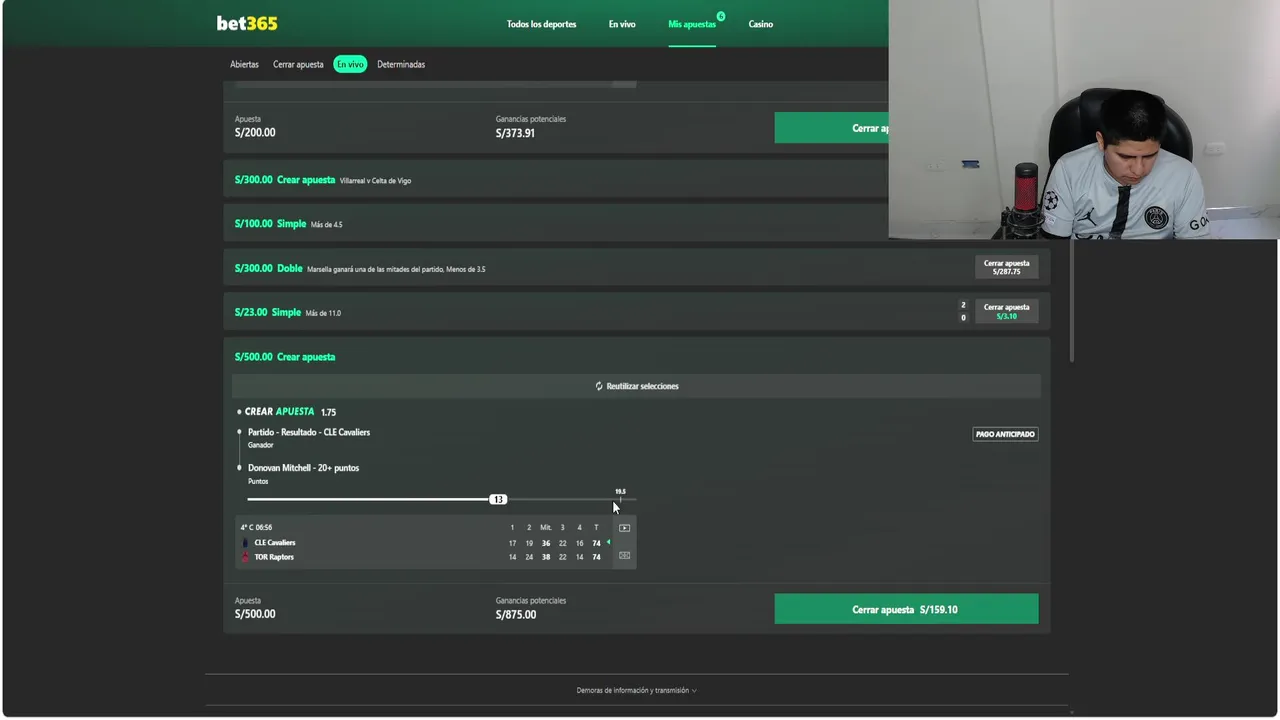Viewport: 1280px width, 720px height.
Task: Open the live video stream icon in the scoreboard
Action: pos(624,528)
